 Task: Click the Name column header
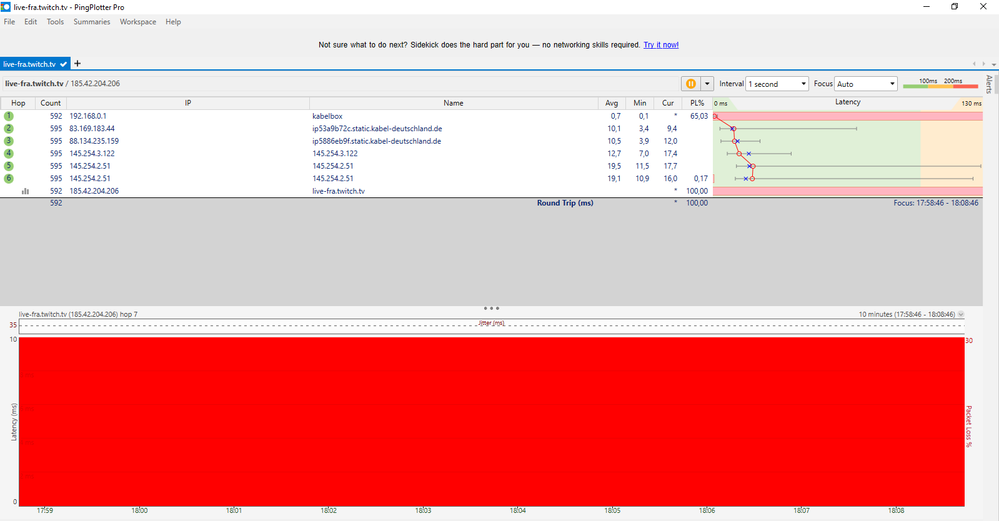[x=453, y=103]
